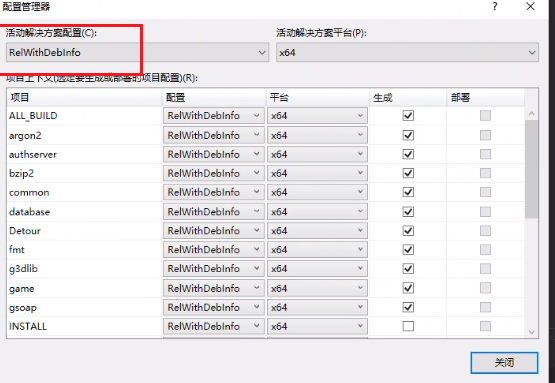
Task: Select the Detour project name
Action: [x=25, y=231]
